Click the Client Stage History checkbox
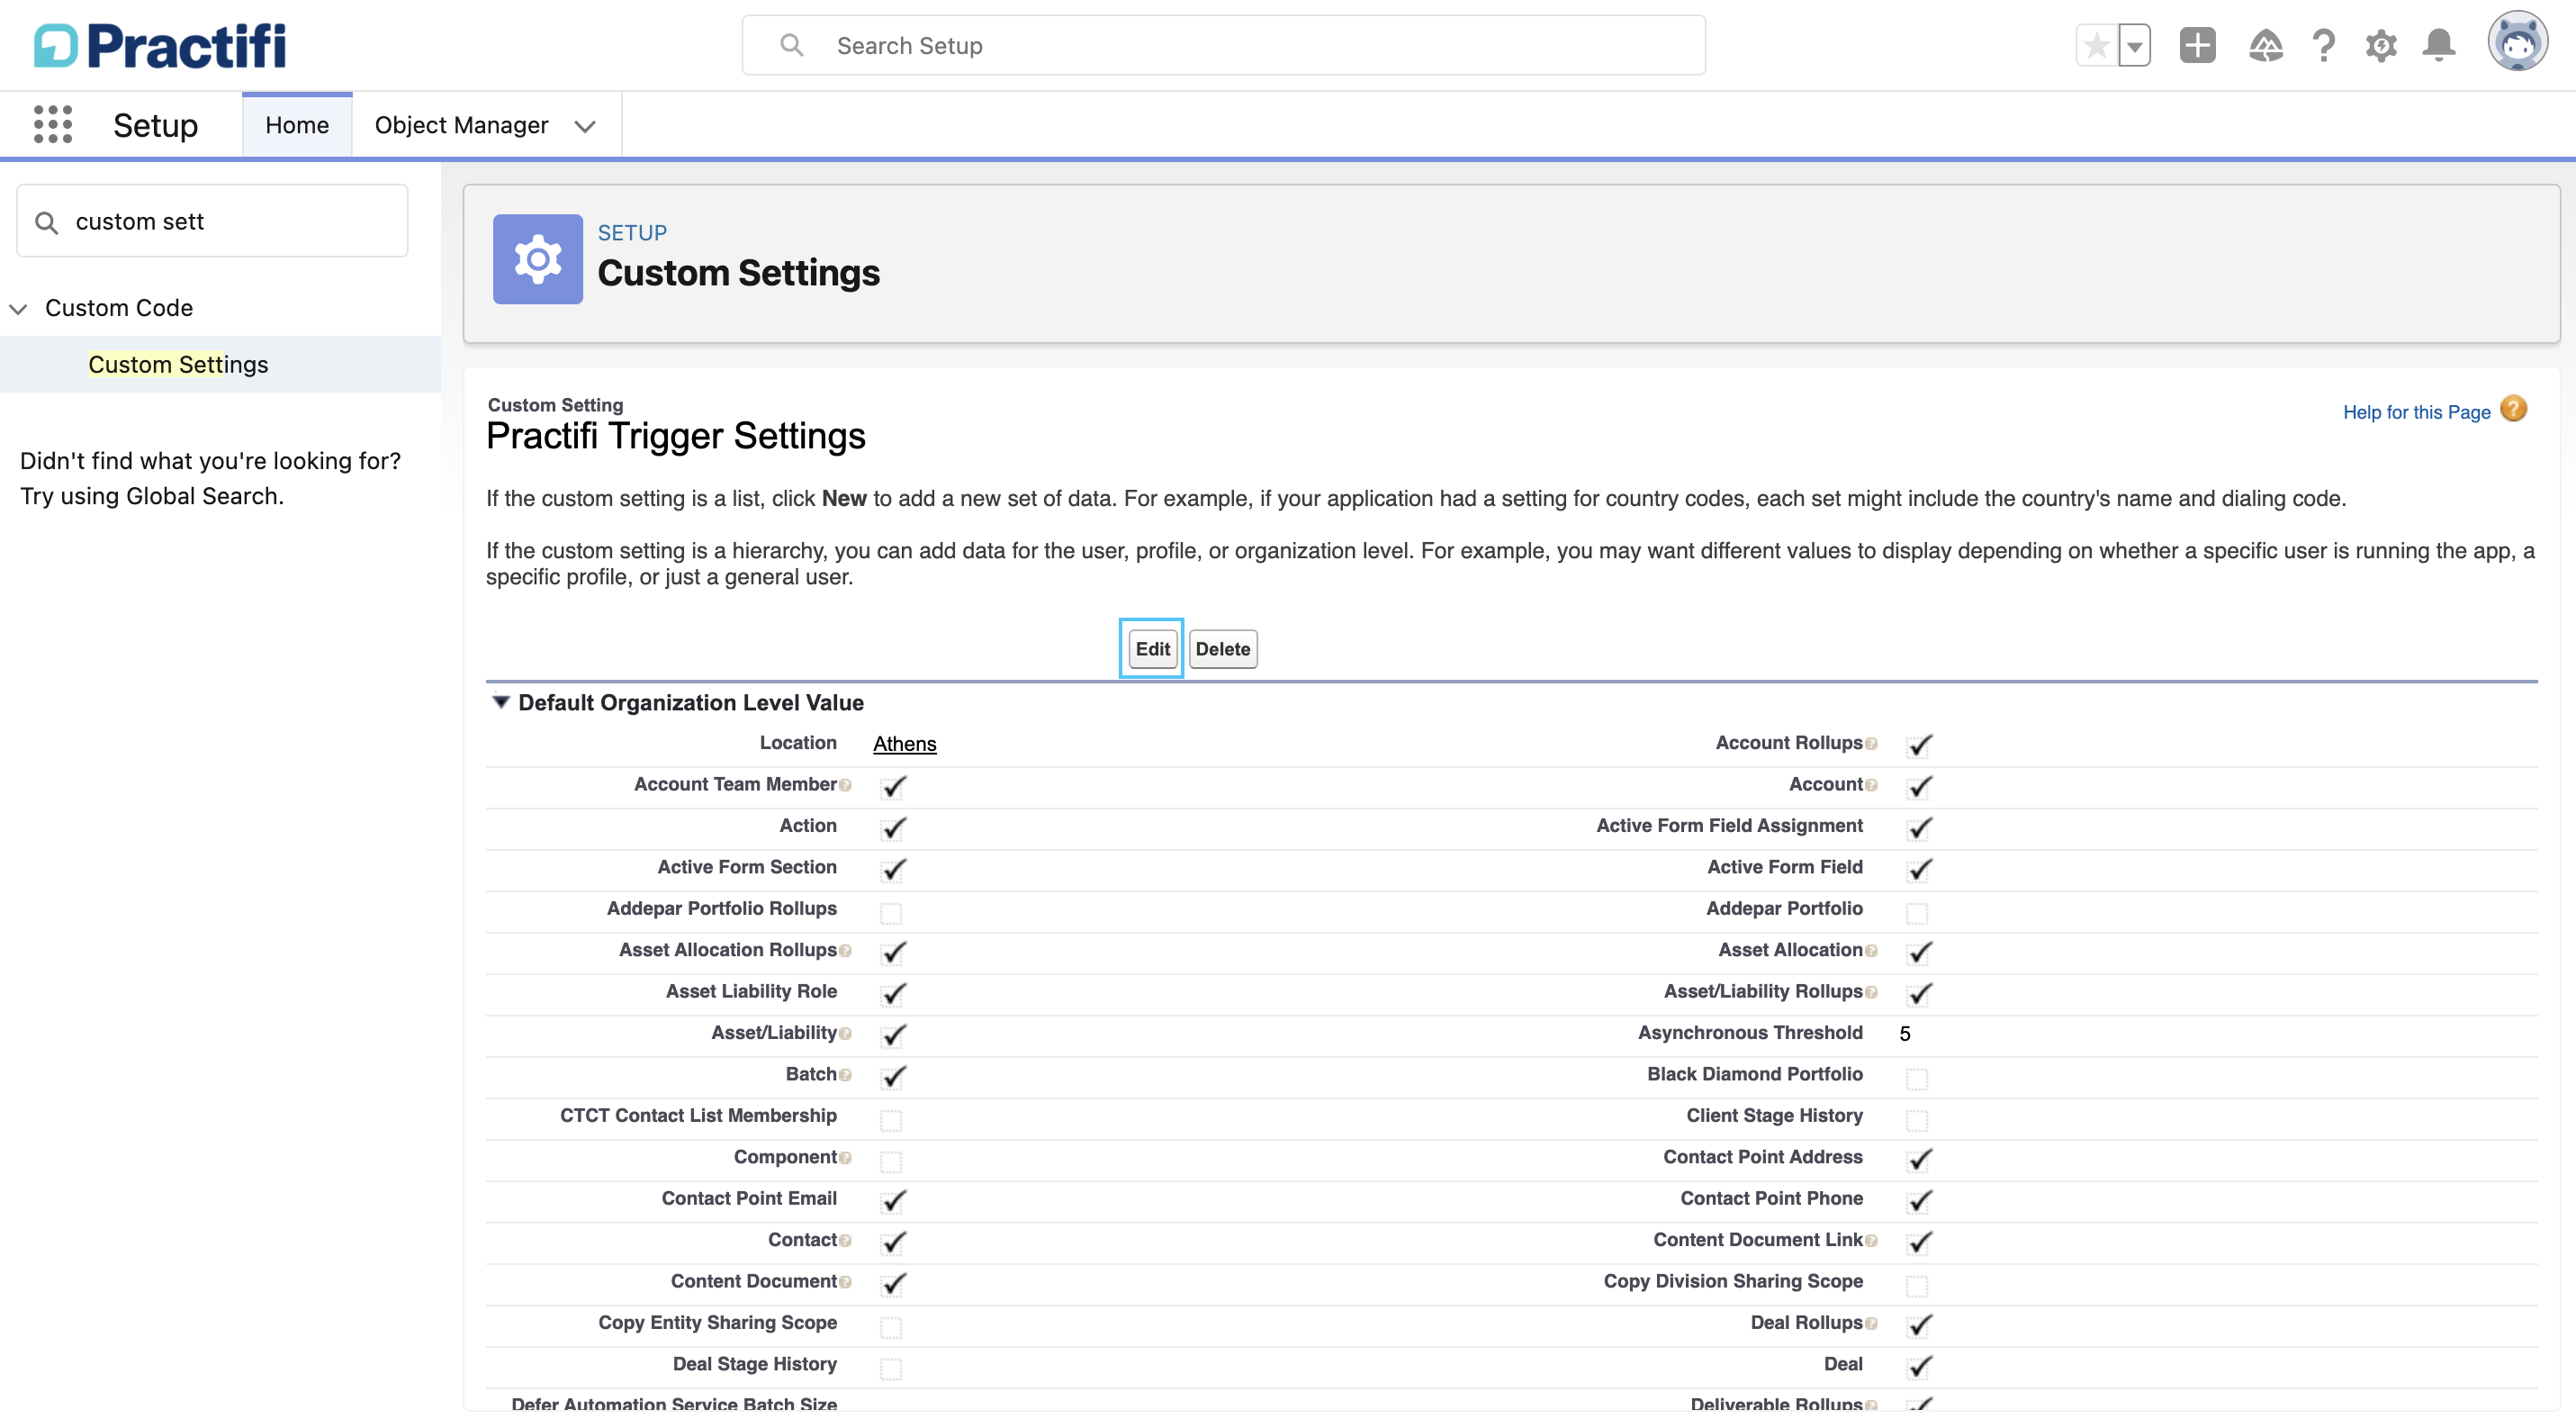Screen dimensions: 2576x1419 pos(1917,1119)
